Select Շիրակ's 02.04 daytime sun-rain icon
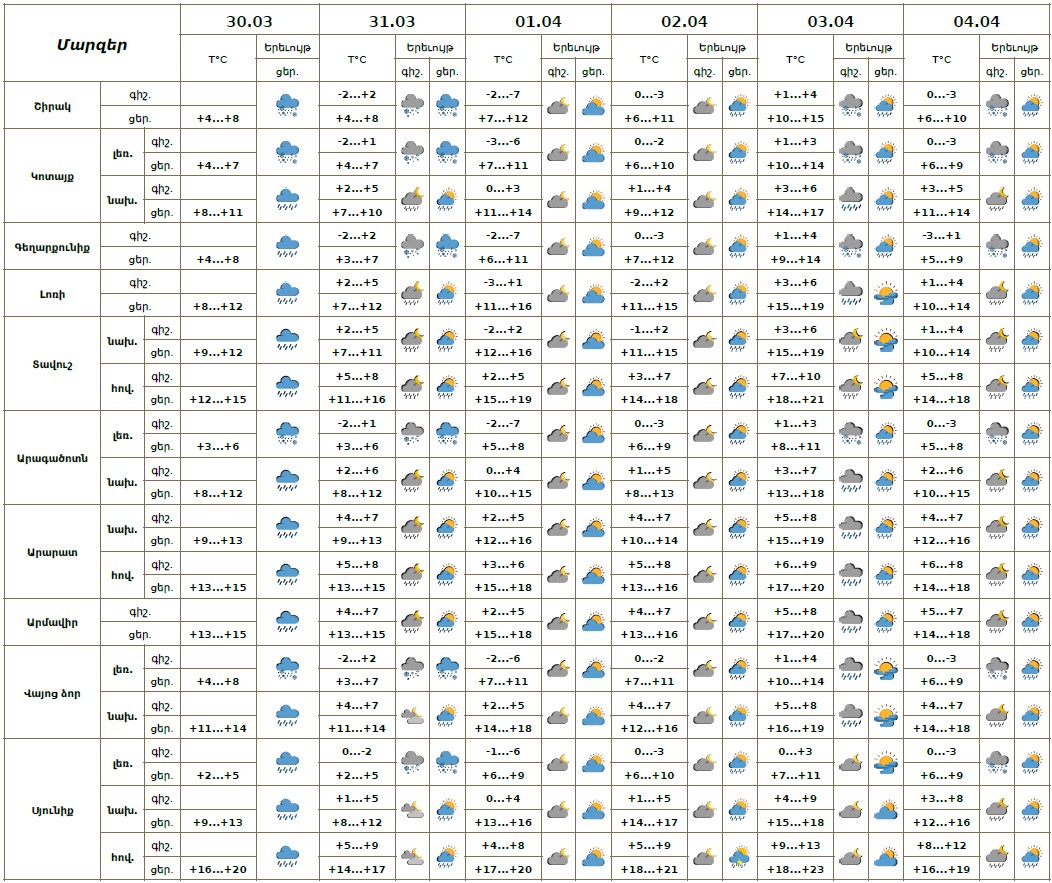The height and width of the screenshot is (883, 1052). pyautogui.click(x=739, y=105)
